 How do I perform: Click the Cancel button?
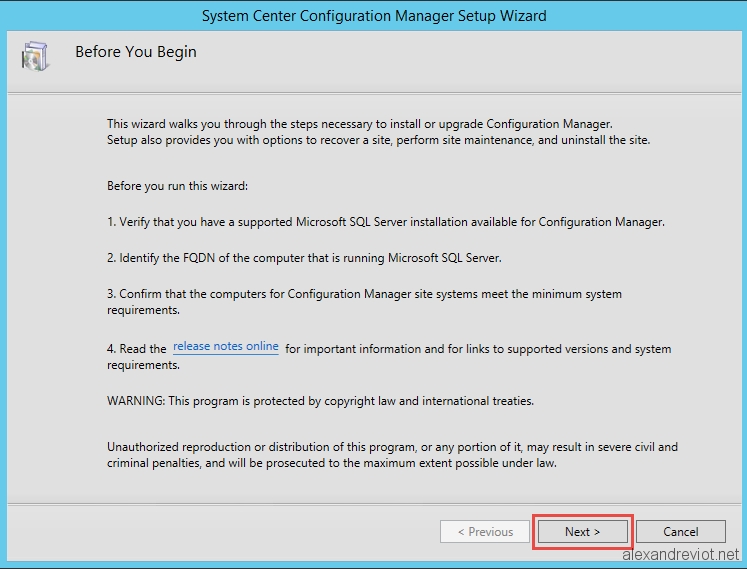pos(680,531)
